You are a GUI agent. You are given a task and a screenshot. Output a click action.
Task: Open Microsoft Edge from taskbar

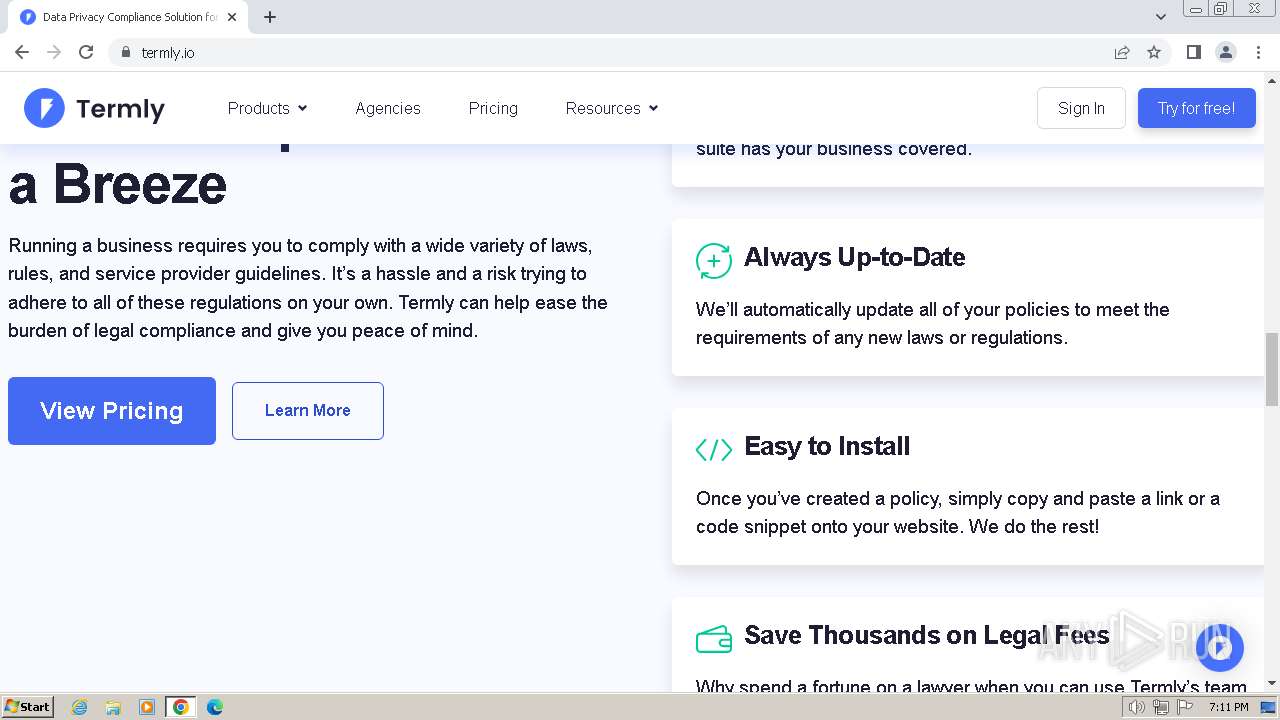click(x=215, y=707)
